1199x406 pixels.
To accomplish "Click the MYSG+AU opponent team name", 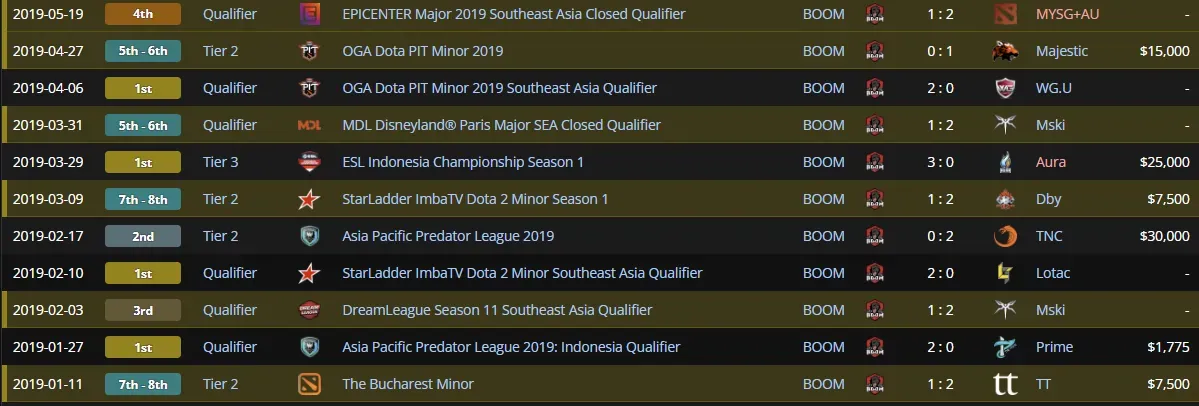I will [1067, 14].
